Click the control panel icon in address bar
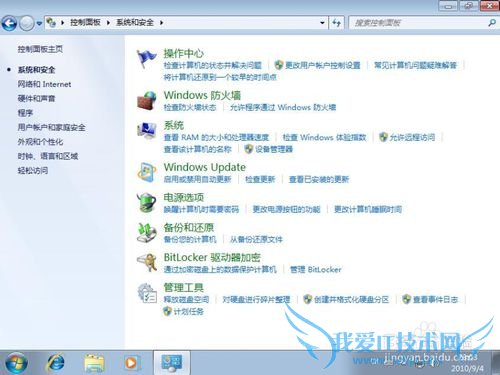This screenshot has height=375, width=500. 51,23
